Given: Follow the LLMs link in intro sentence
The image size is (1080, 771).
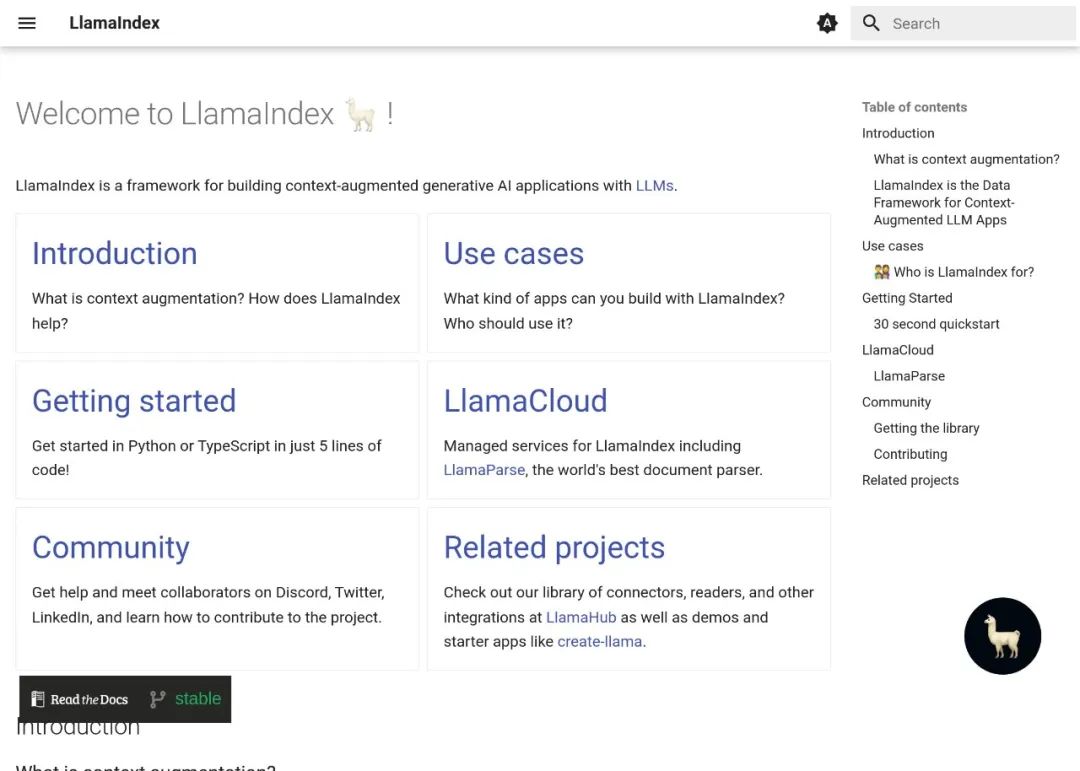Looking at the screenshot, I should pyautogui.click(x=654, y=185).
